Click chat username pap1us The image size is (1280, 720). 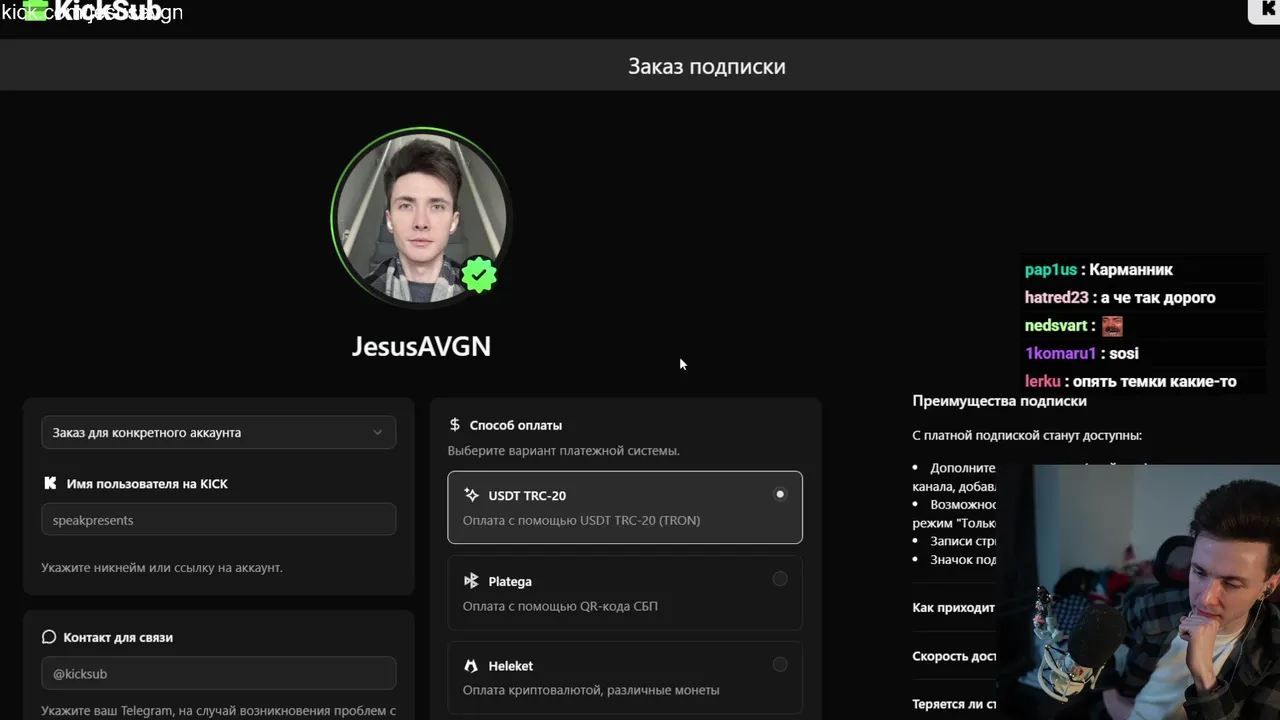(1050, 270)
